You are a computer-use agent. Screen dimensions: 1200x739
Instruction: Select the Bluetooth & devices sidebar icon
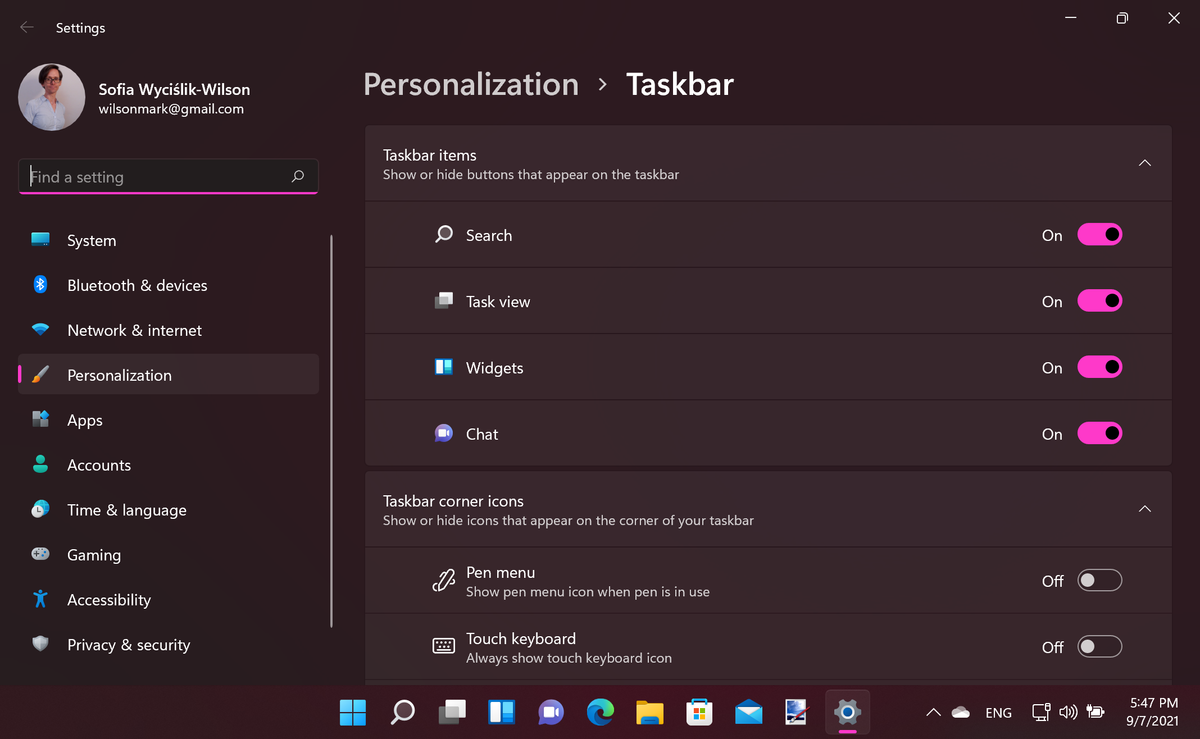click(x=40, y=284)
